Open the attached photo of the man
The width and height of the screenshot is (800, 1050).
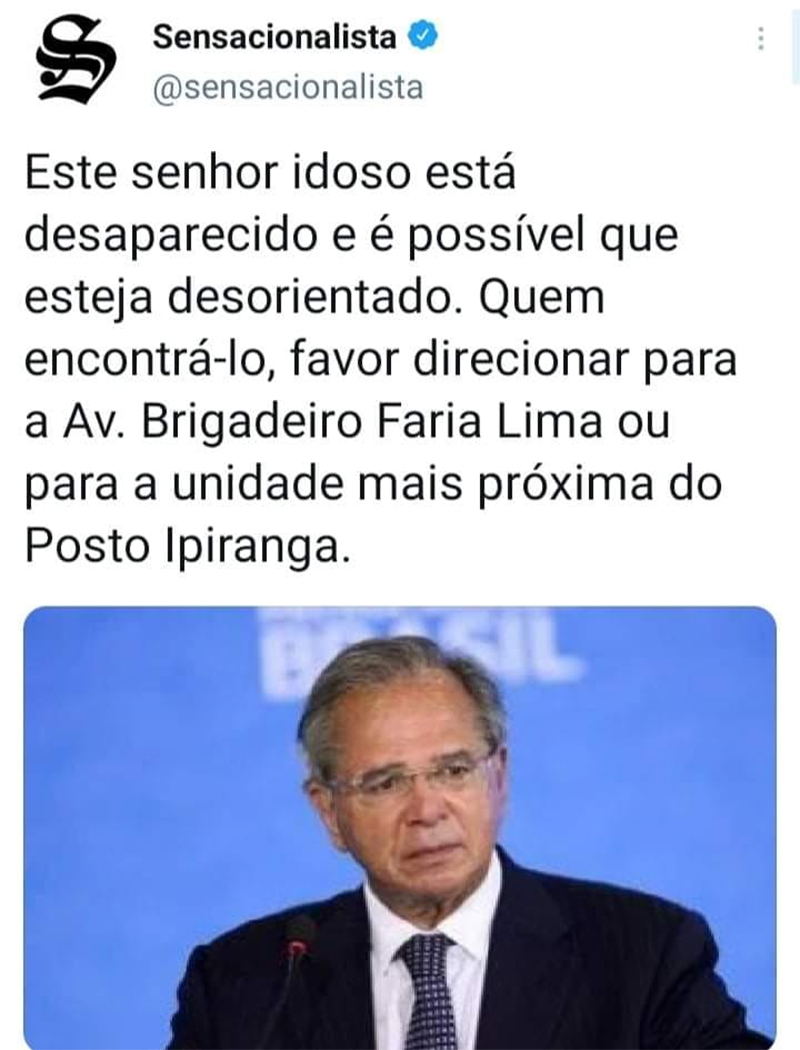click(400, 828)
